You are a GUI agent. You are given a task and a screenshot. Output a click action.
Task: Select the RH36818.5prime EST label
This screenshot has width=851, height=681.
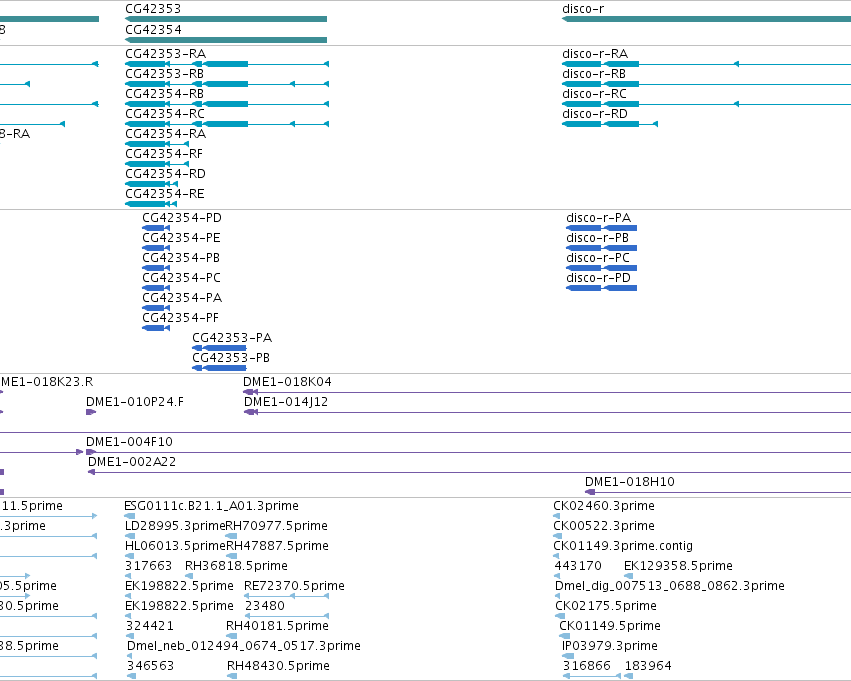236,567
